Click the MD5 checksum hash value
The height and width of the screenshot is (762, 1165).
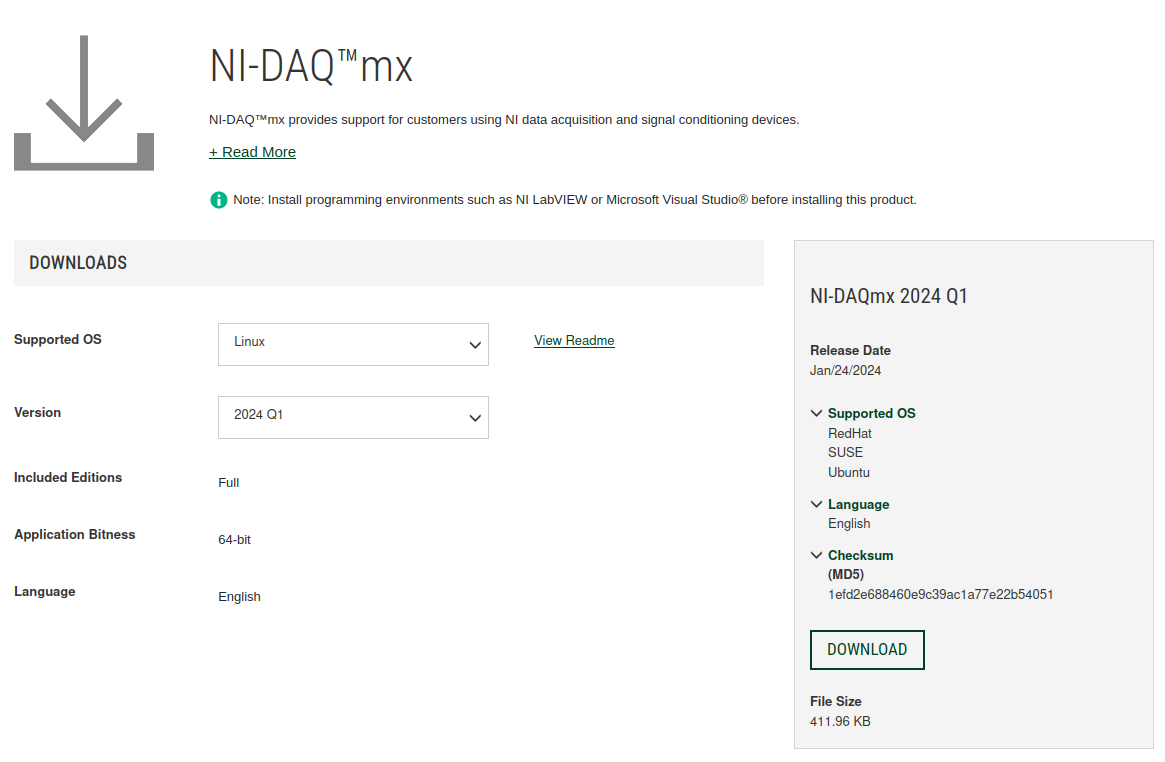pyautogui.click(x=940, y=594)
